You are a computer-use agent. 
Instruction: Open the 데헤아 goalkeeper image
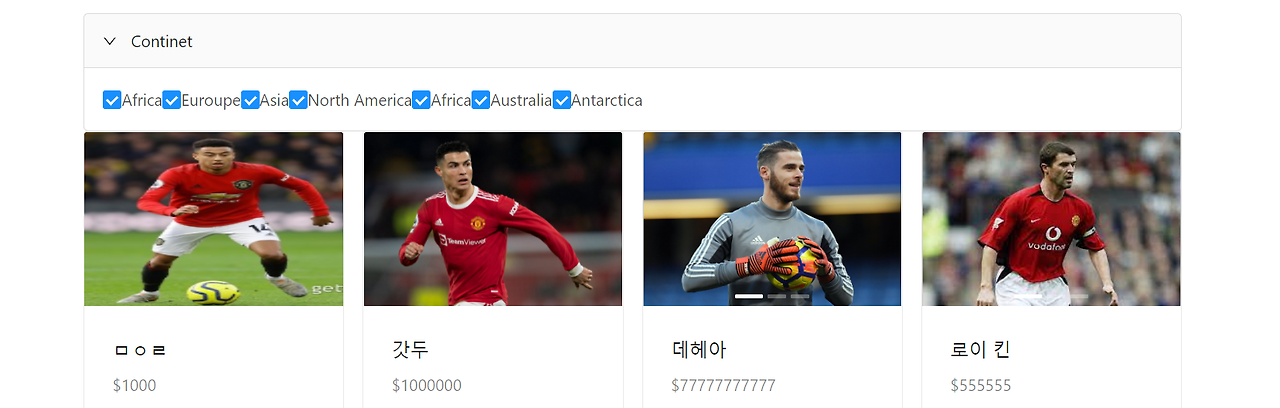pos(772,219)
